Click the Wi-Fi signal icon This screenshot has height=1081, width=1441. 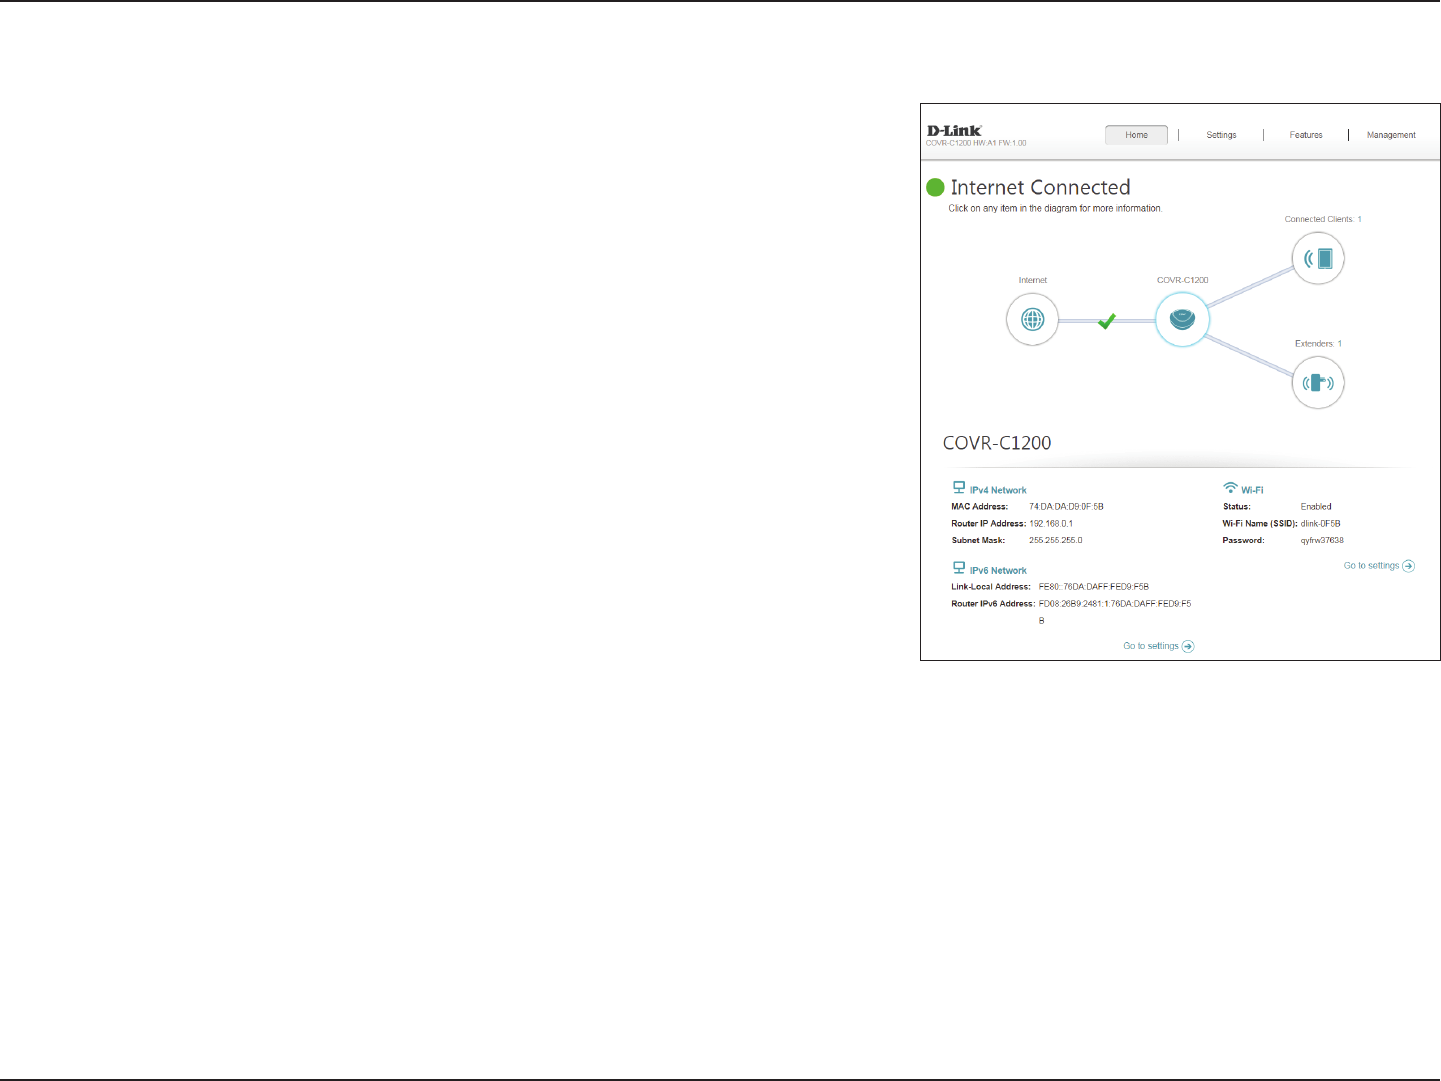[1230, 488]
